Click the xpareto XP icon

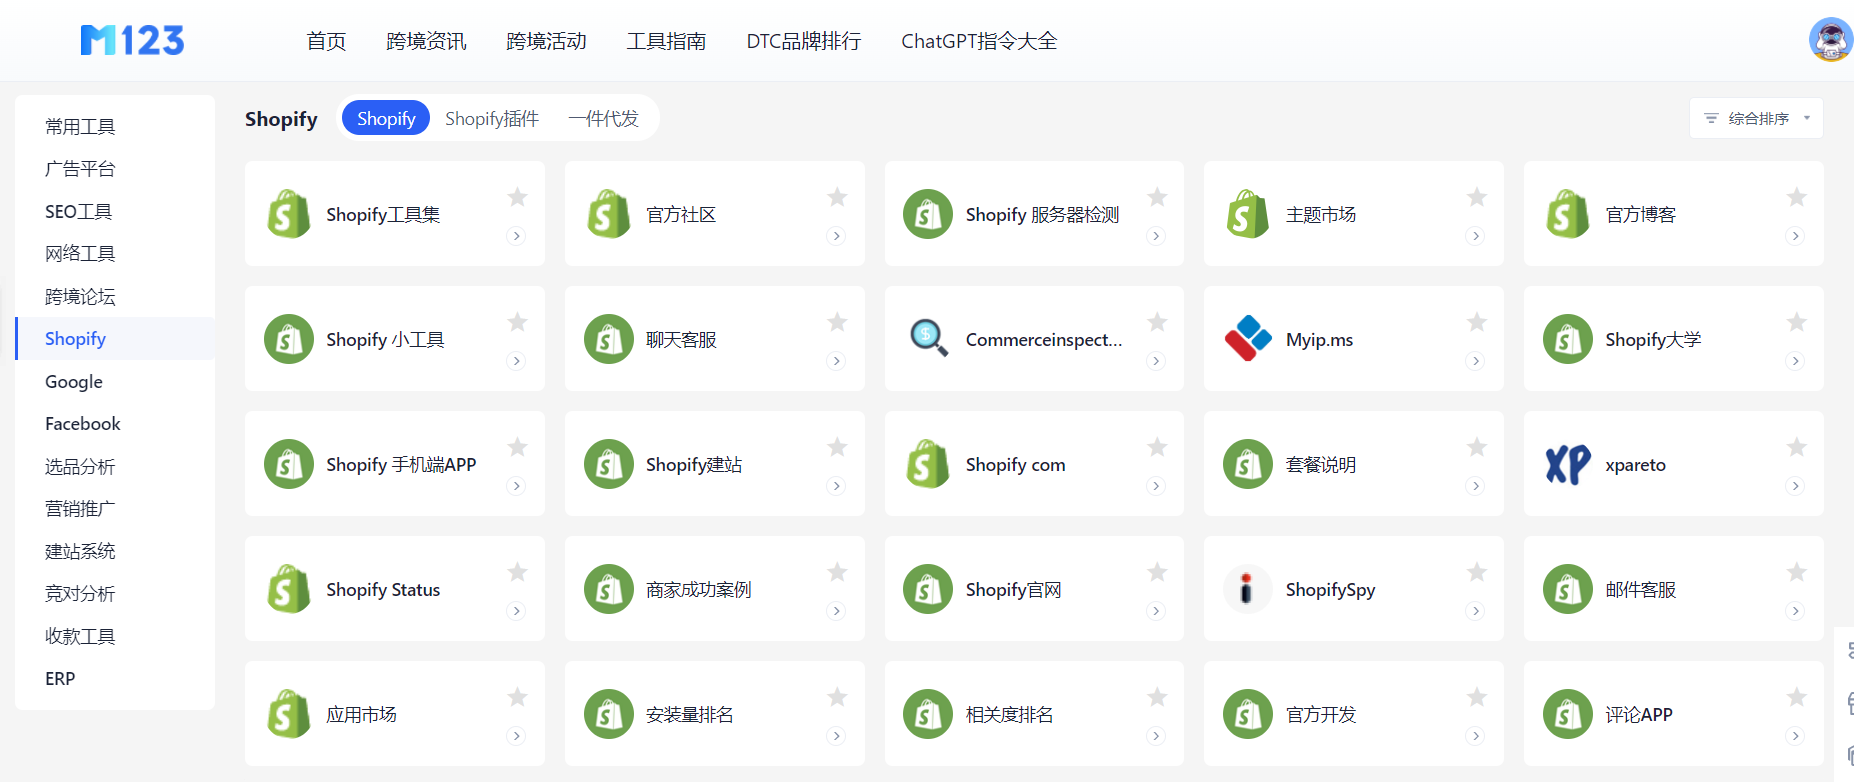tap(1568, 464)
